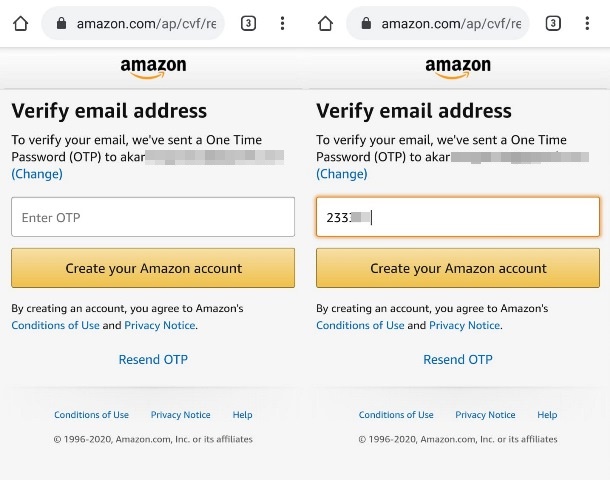
Task: Open tab switcher in left browser
Action: tap(248, 24)
